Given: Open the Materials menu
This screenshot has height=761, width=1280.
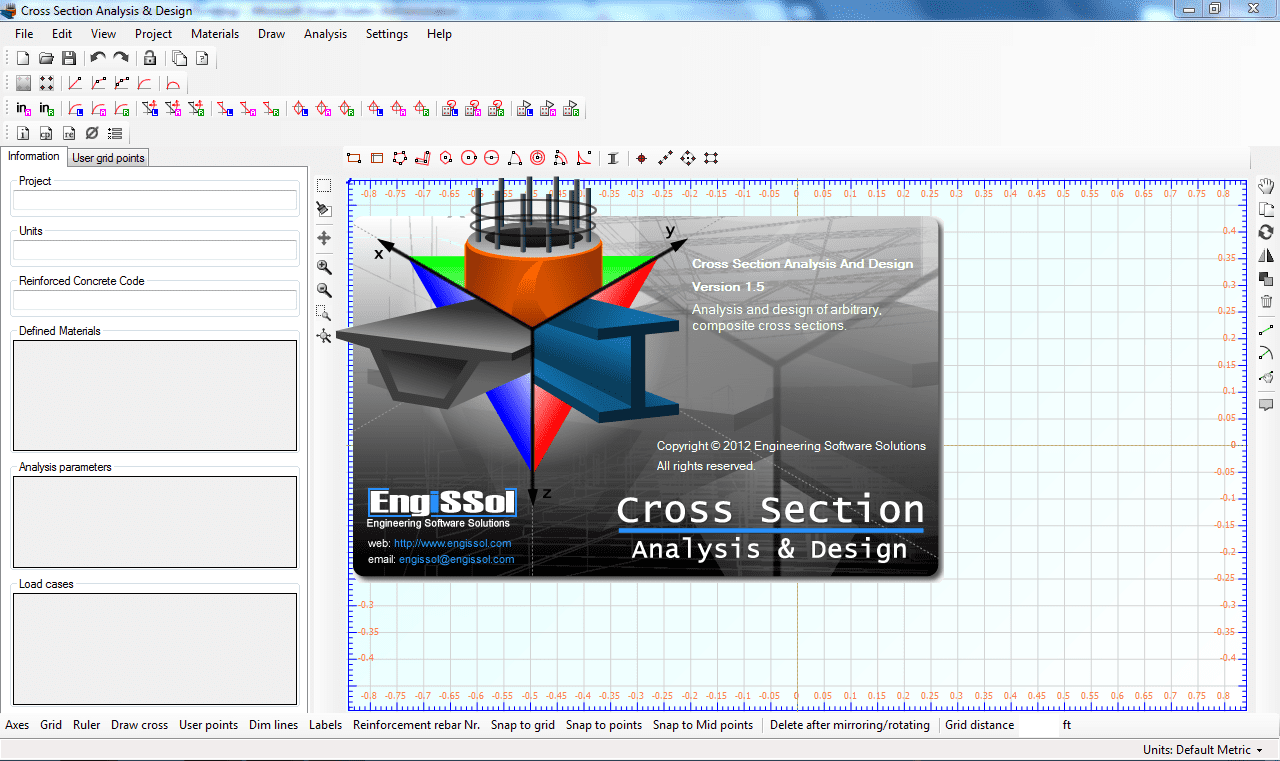Looking at the screenshot, I should coord(215,34).
